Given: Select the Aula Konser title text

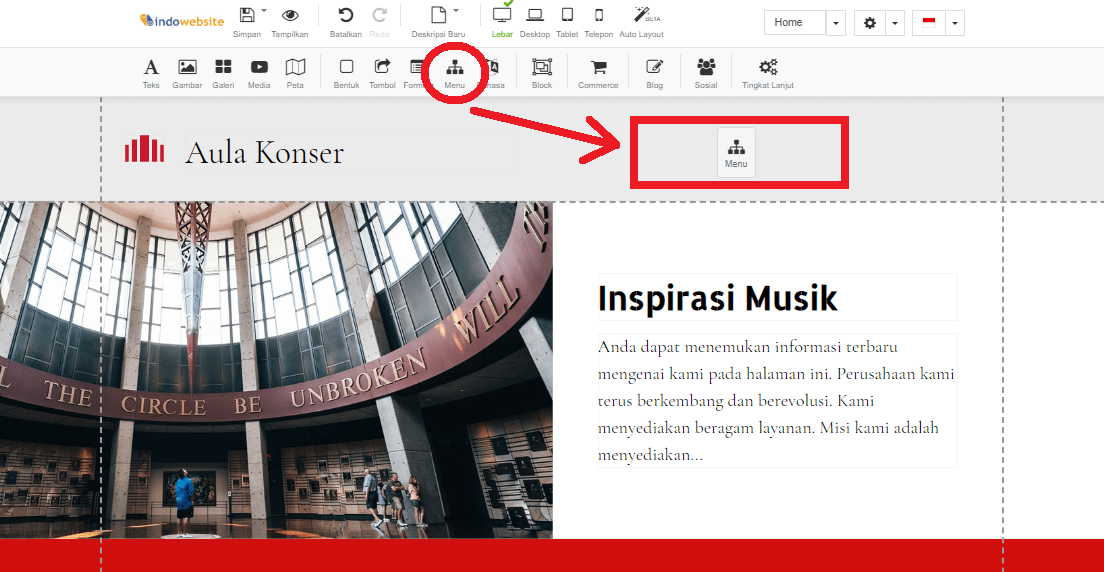Looking at the screenshot, I should coord(264,152).
